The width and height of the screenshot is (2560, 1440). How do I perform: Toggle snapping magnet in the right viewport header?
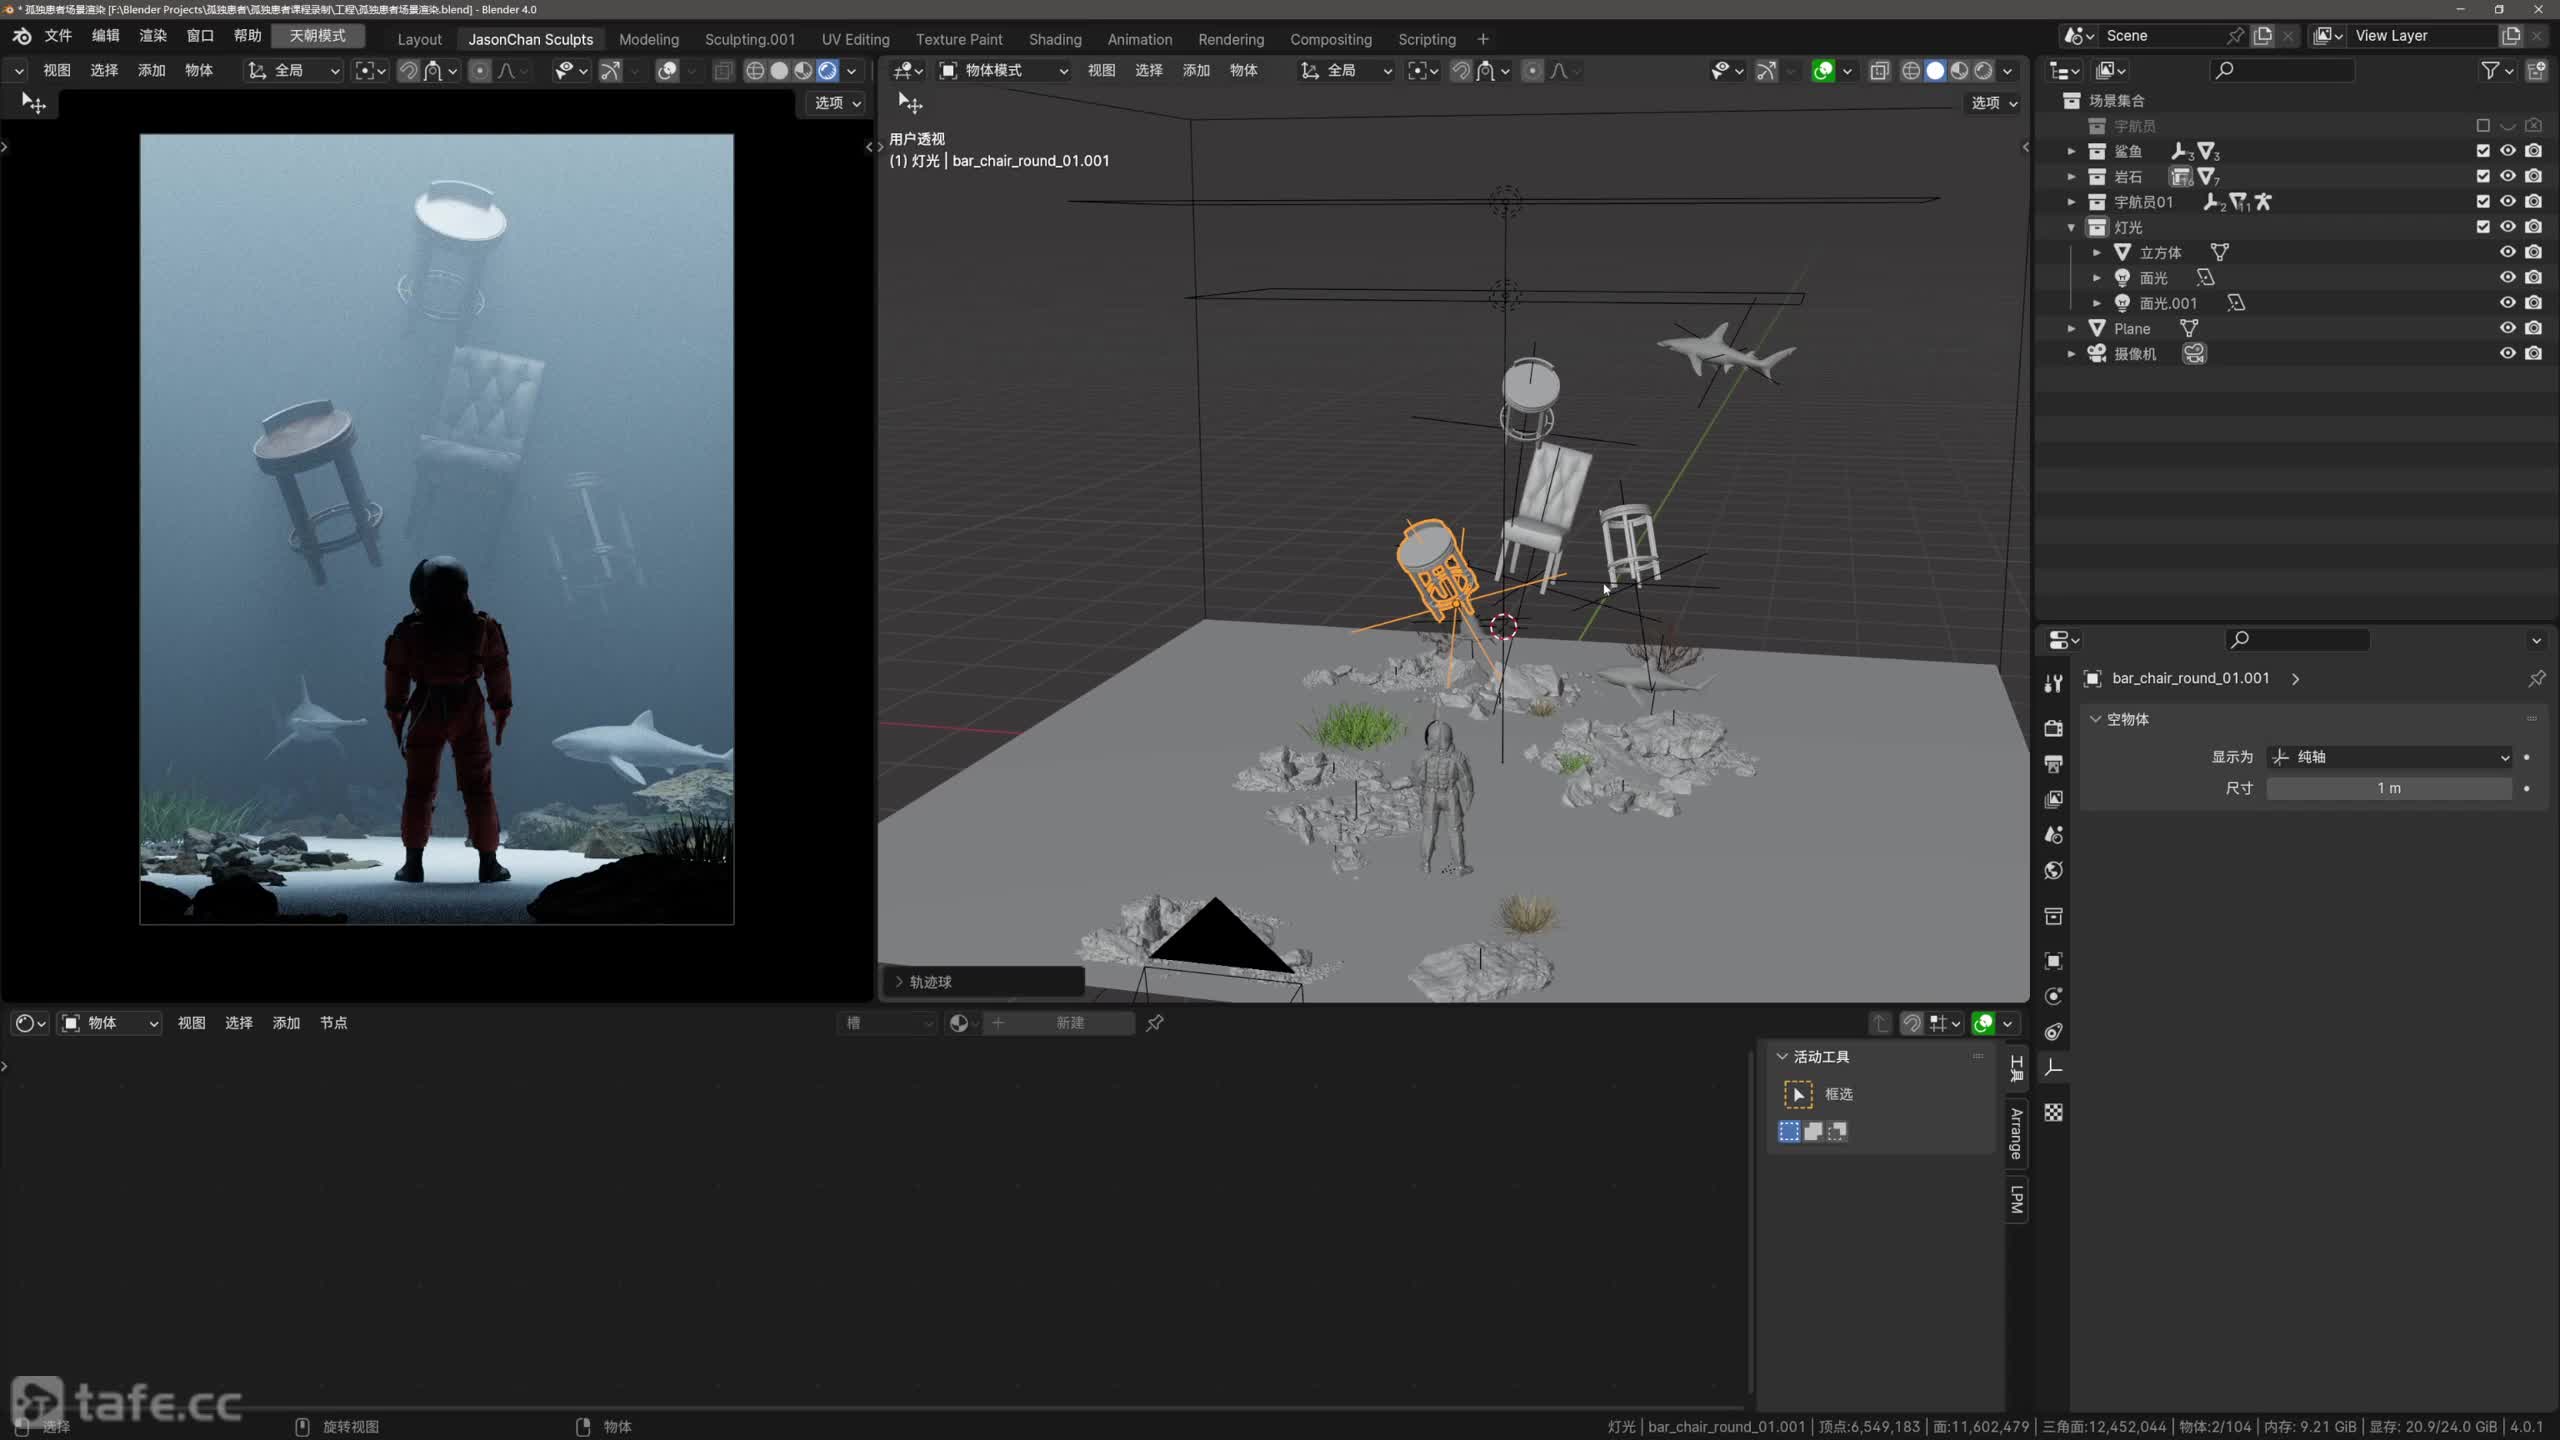[x=1461, y=71]
